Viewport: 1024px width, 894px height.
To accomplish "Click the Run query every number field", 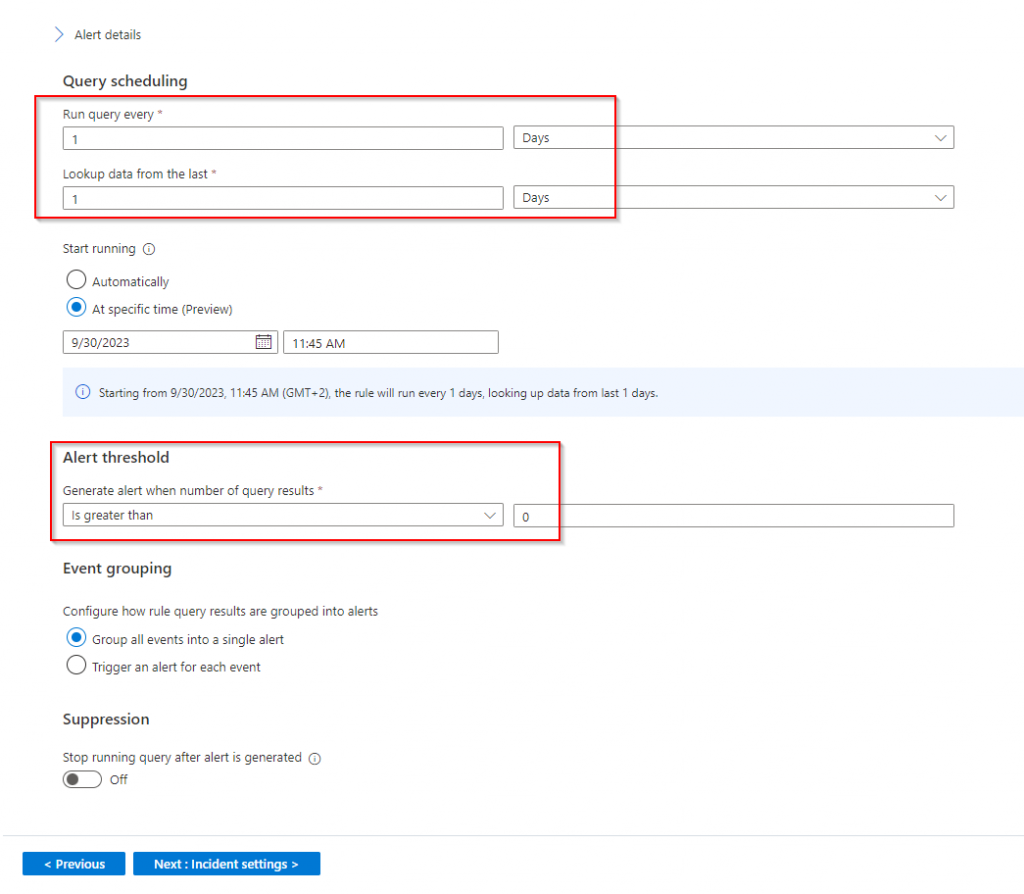I will [x=283, y=138].
